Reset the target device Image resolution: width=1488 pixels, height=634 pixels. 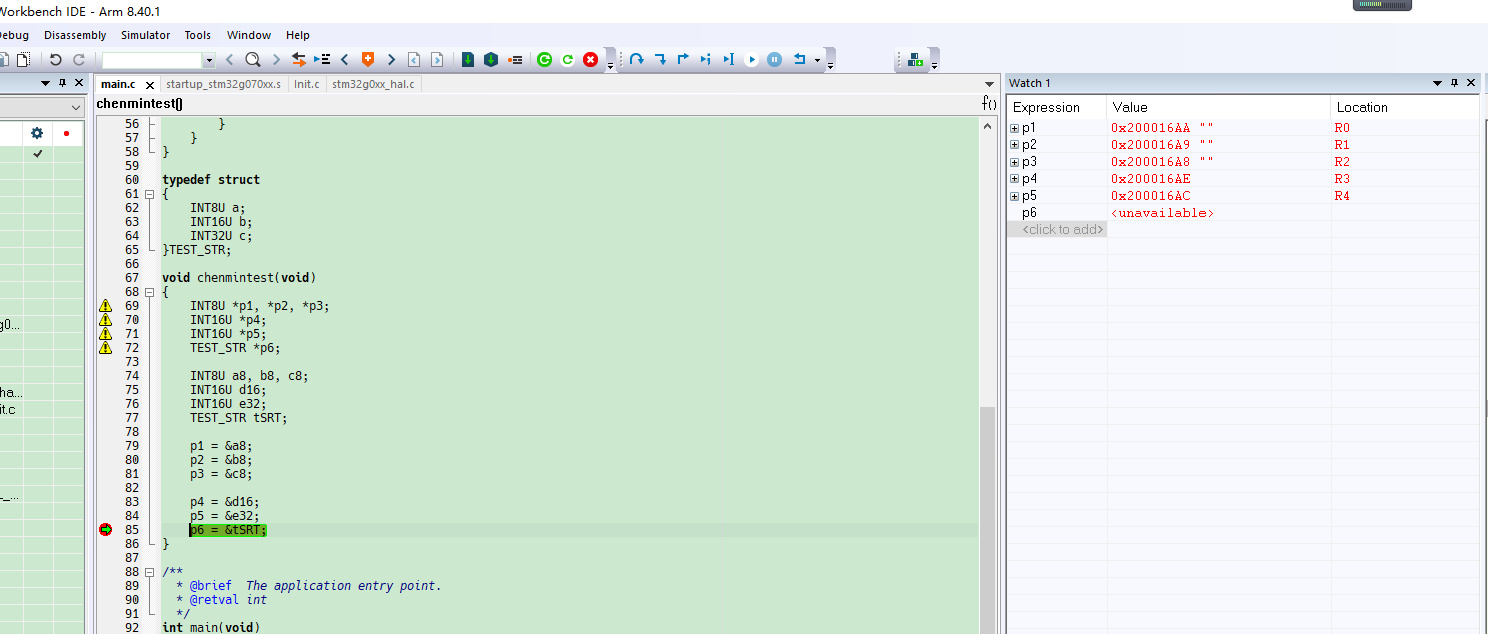799,60
